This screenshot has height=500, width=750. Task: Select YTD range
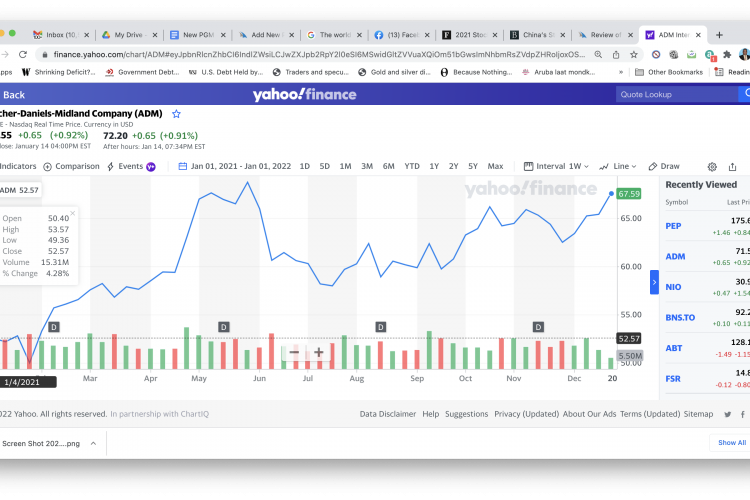(x=412, y=166)
